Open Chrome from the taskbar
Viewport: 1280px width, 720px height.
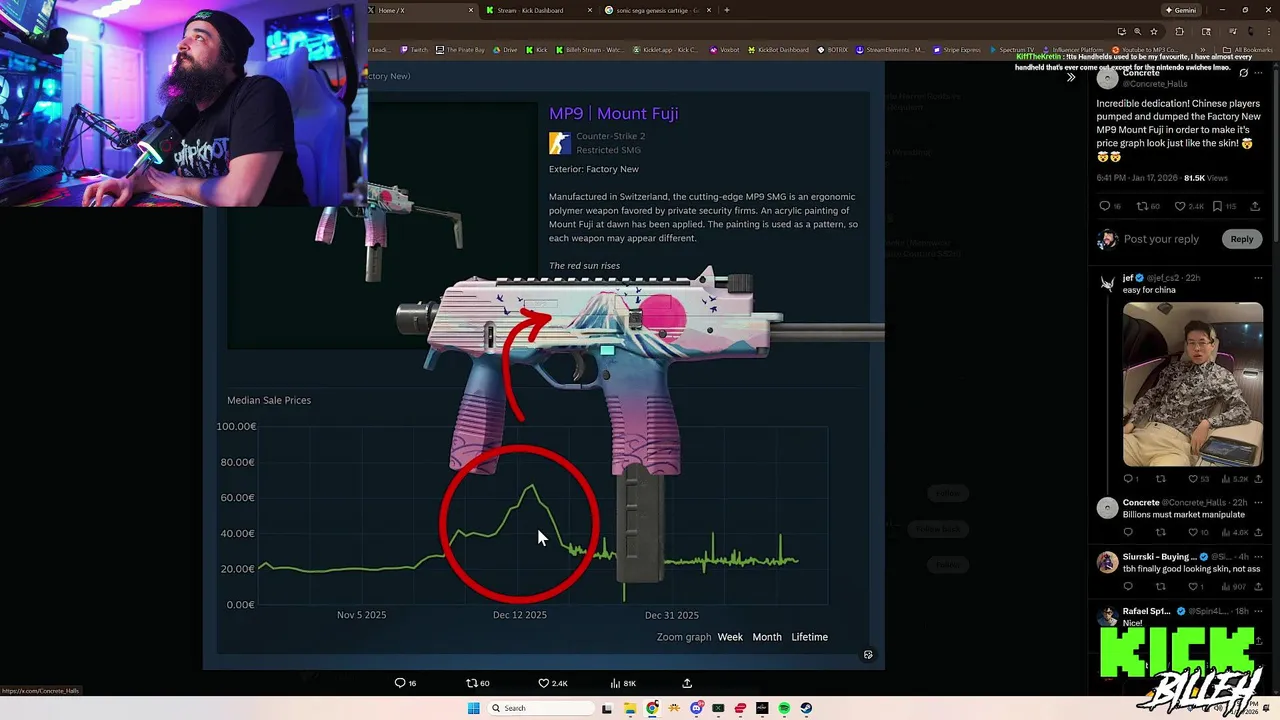click(x=652, y=708)
